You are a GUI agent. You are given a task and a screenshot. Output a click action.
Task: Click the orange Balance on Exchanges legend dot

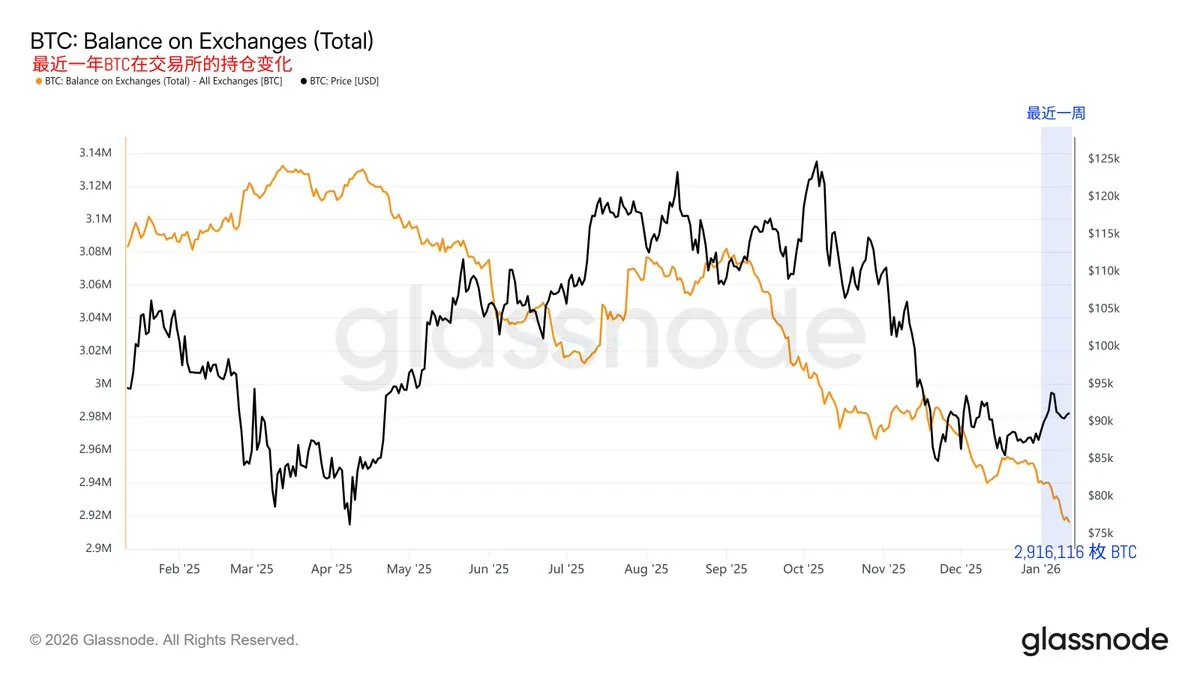[39, 81]
